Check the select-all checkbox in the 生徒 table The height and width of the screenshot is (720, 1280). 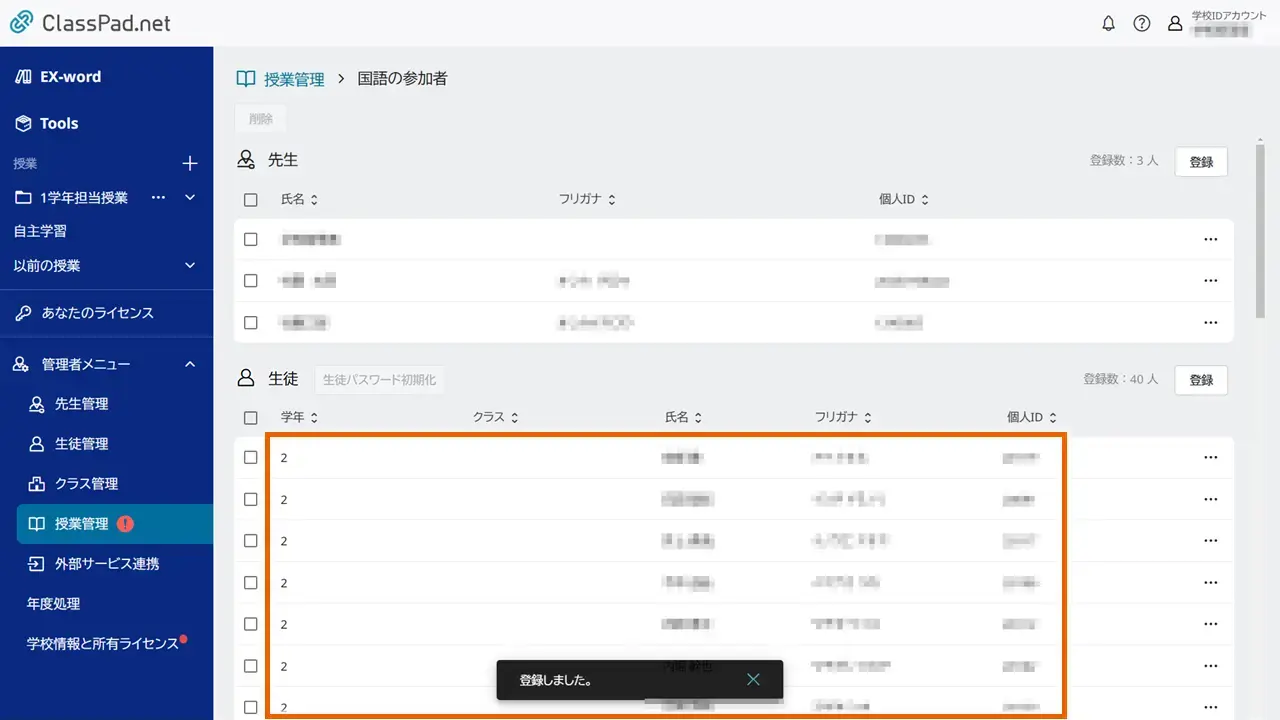[251, 417]
